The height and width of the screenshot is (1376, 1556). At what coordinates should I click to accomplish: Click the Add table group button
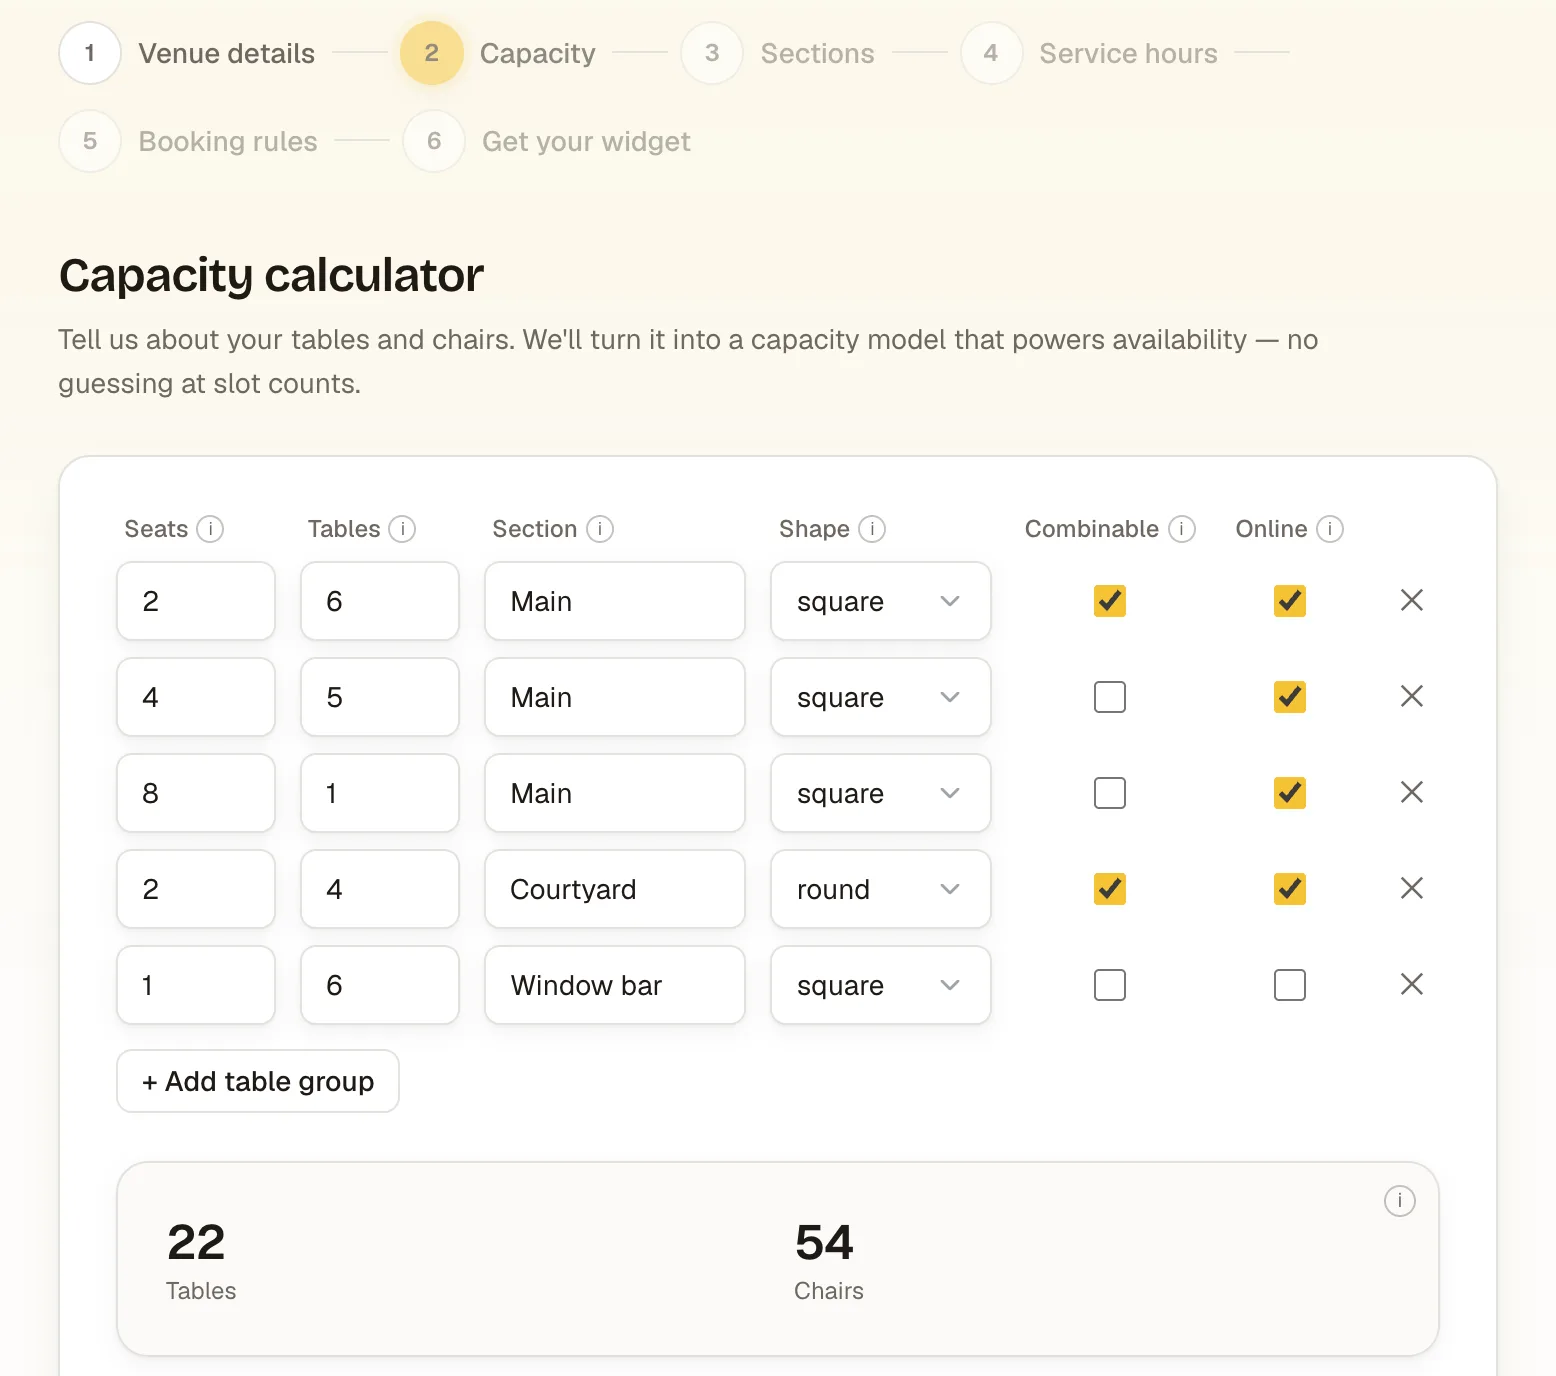[x=258, y=1081]
